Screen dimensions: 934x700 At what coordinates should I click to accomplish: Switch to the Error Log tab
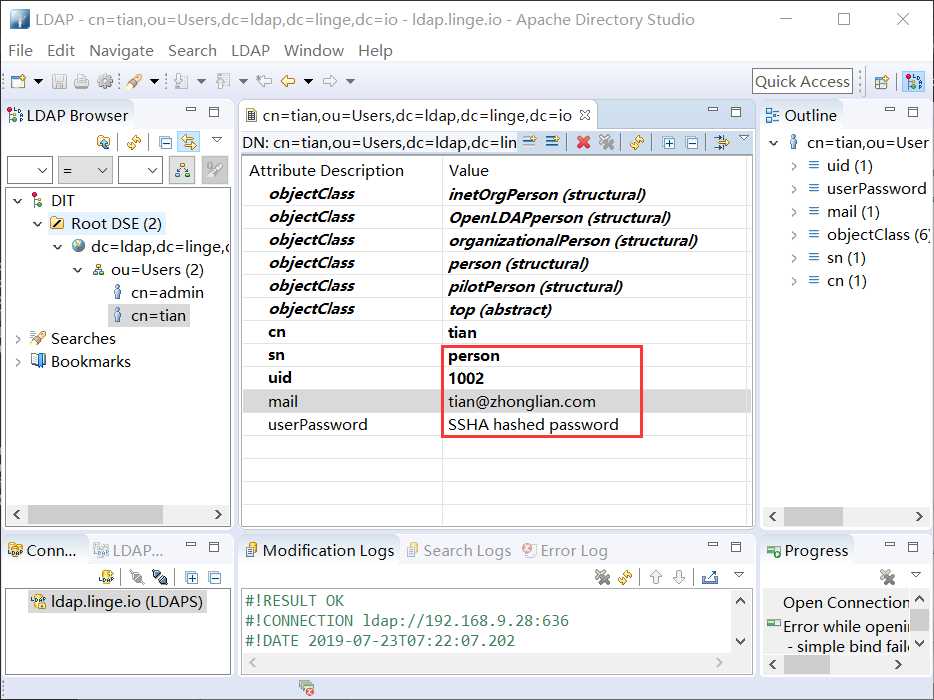(565, 550)
